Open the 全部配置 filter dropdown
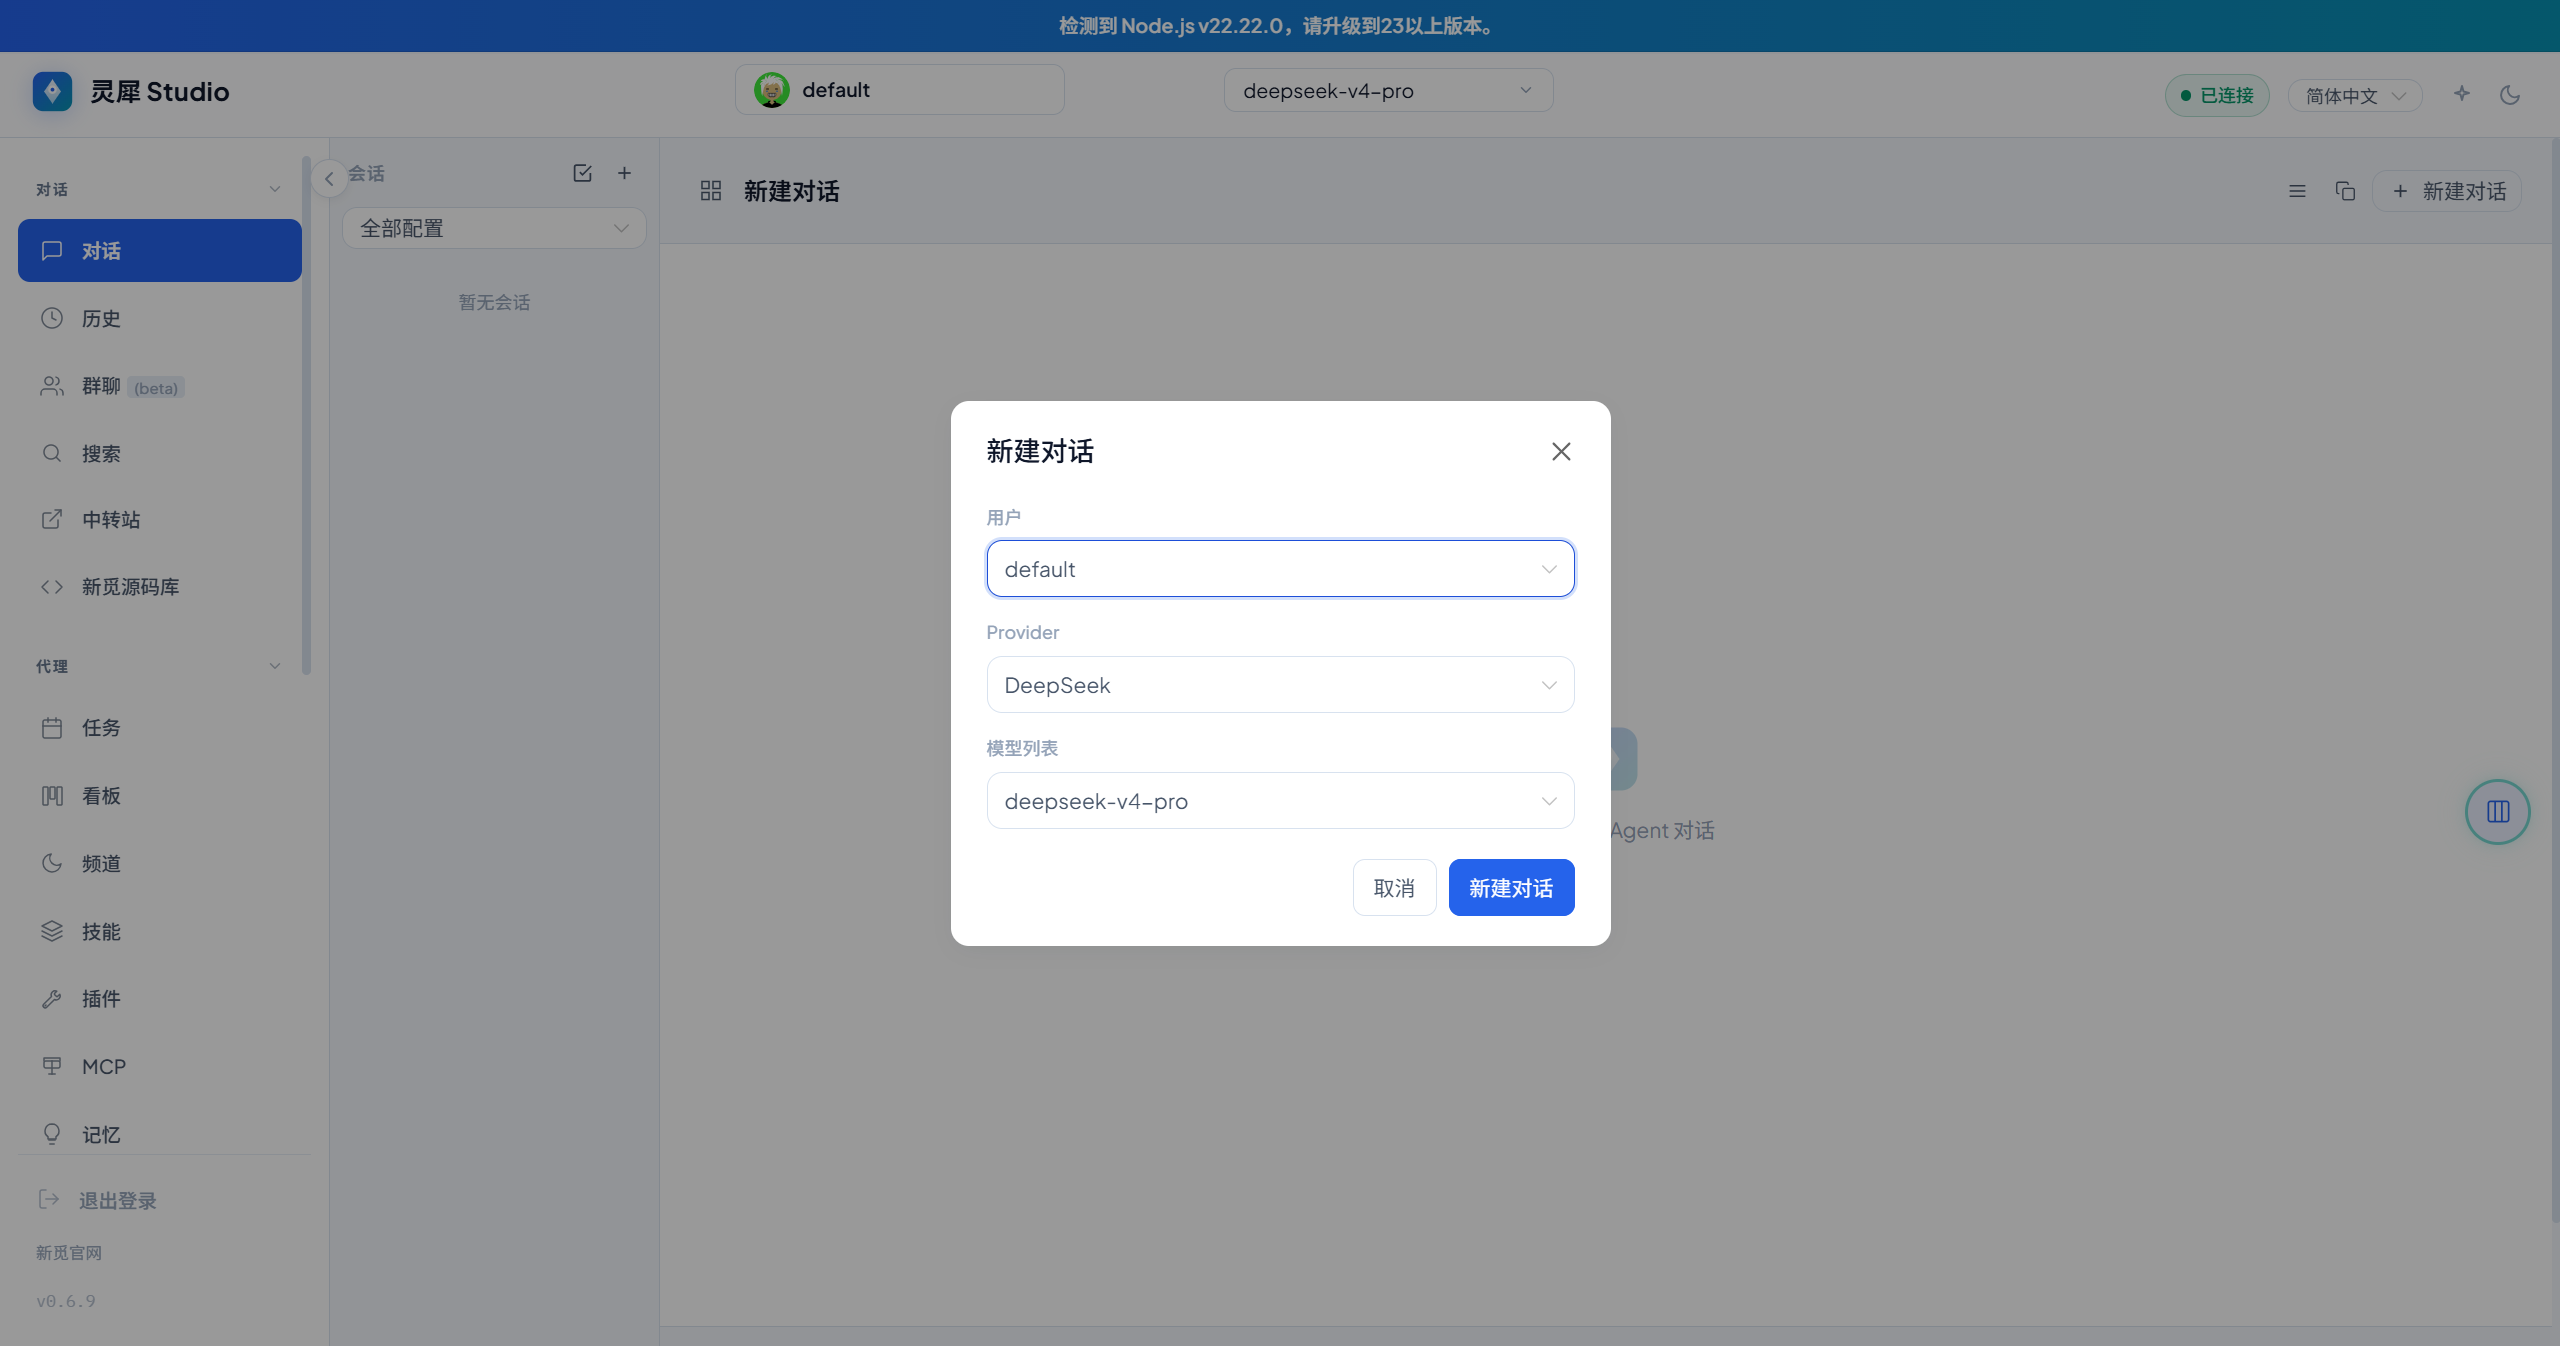This screenshot has height=1346, width=2560. click(494, 228)
